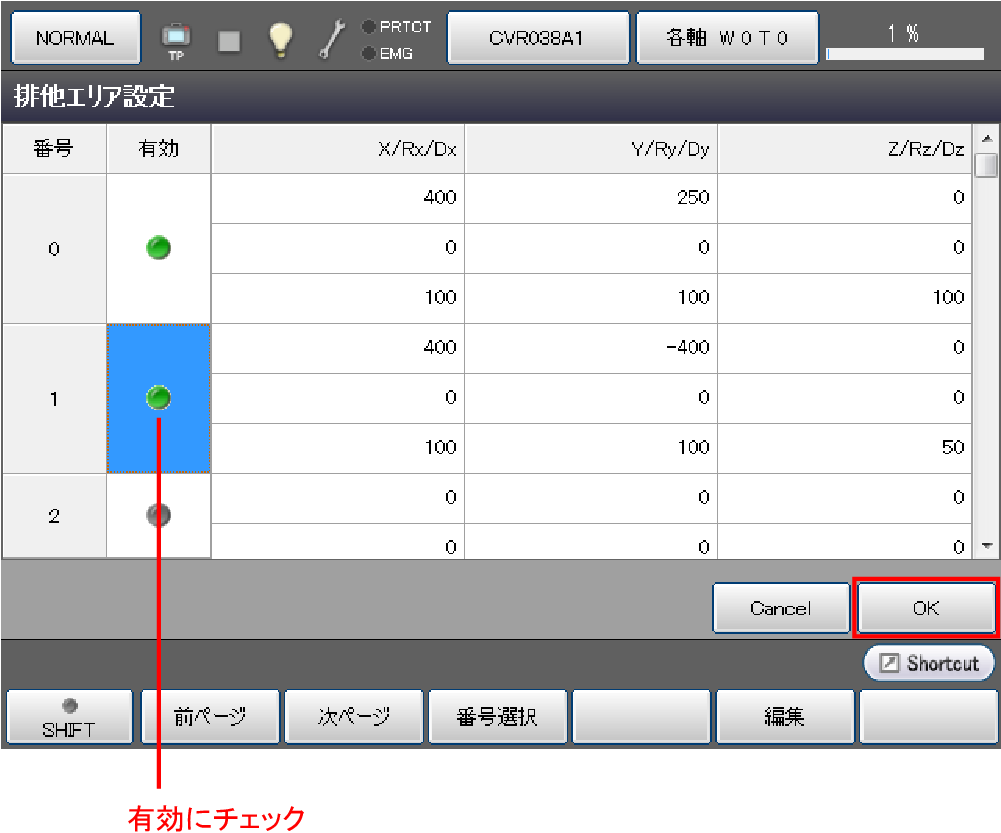Disable the valid indicator for area 0

(x=158, y=248)
